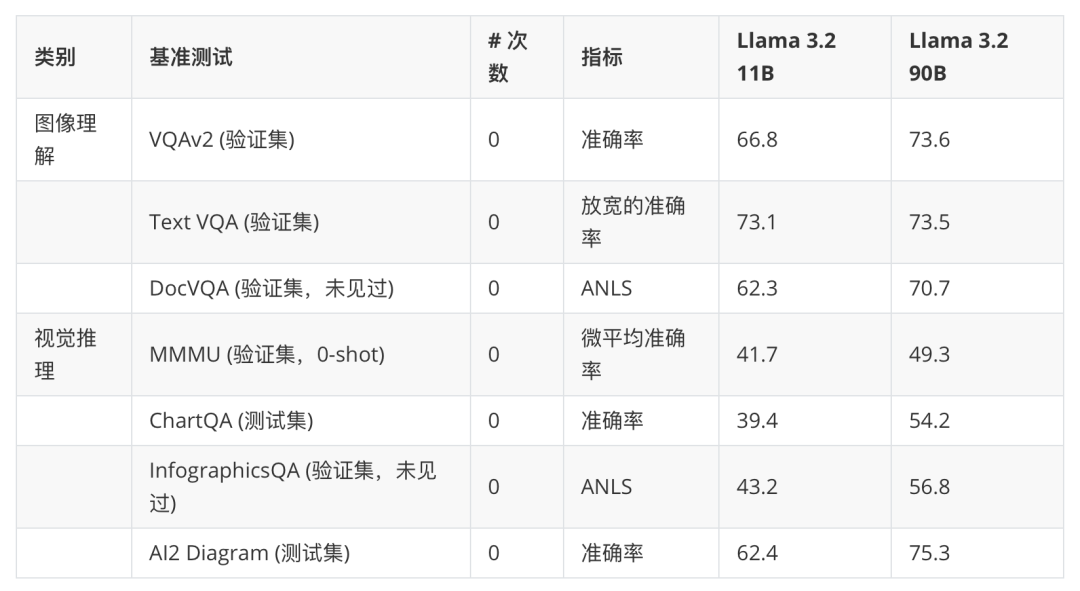This screenshot has height=591, width=1080.
Task: Click the 基准测试 column header
Action: 191,58
